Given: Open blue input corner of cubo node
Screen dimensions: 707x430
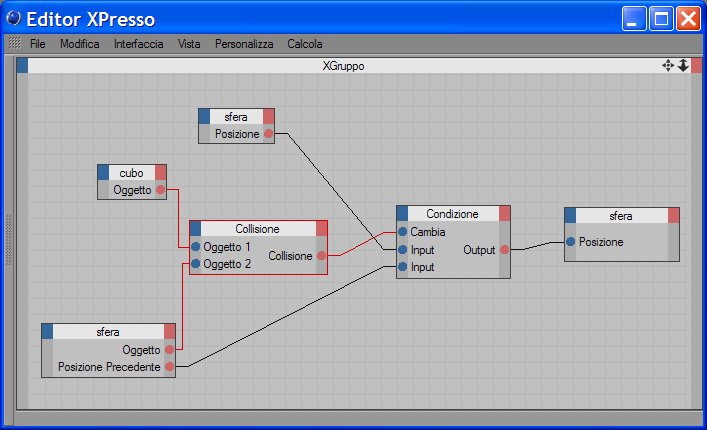Looking at the screenshot, I should click(x=103, y=173).
